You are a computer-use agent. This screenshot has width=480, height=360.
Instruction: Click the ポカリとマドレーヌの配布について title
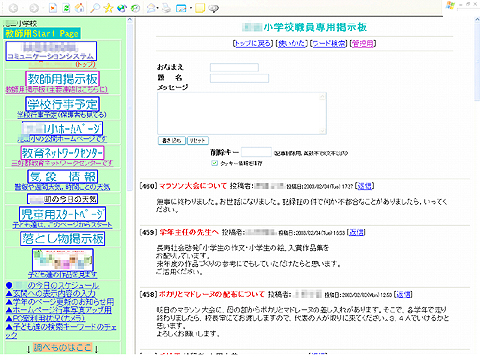tap(212, 295)
